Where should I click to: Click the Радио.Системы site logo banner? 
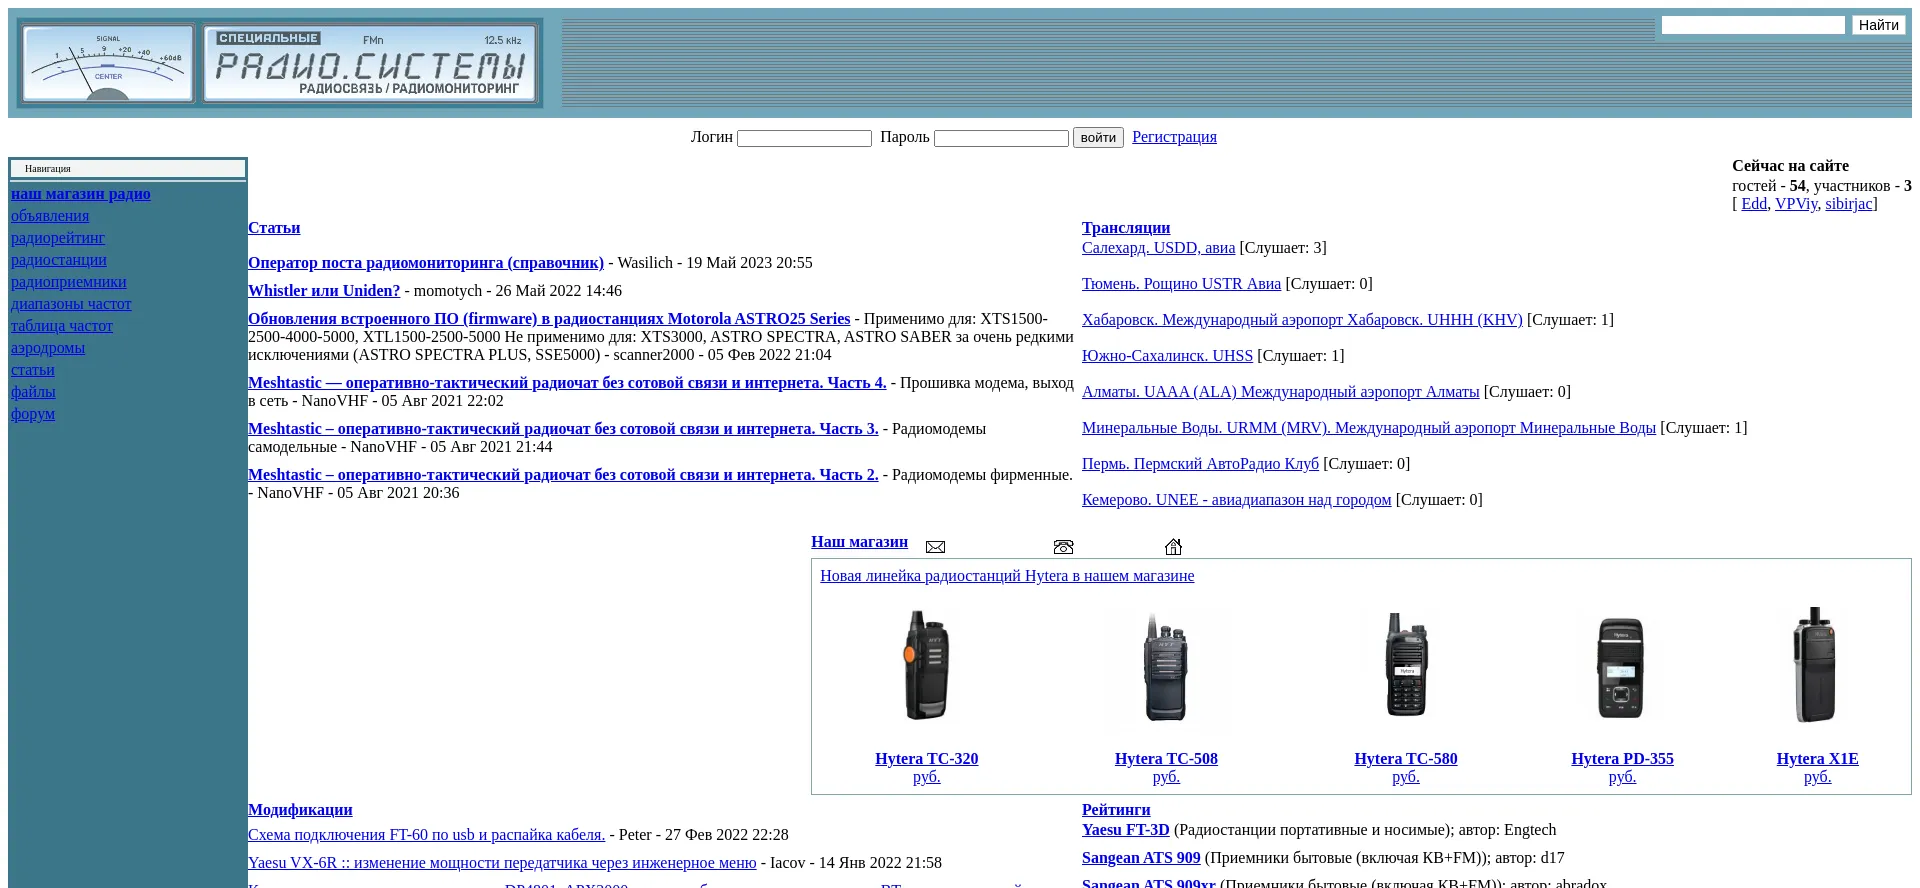click(x=371, y=63)
